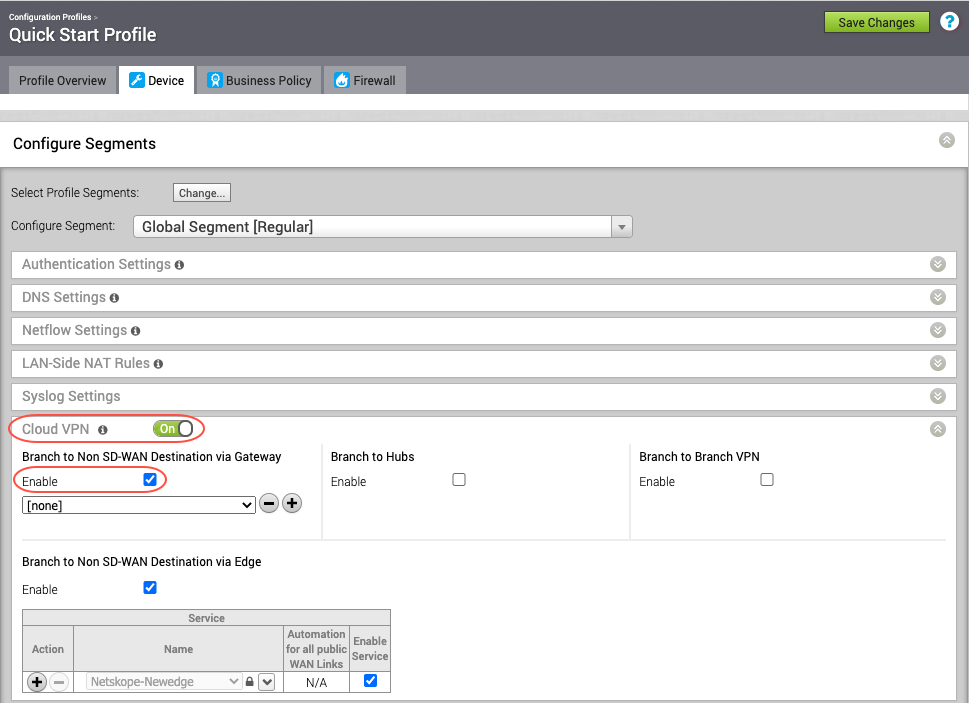Click the minus icon to remove the gateway
The height and width of the screenshot is (703, 969).
click(268, 503)
